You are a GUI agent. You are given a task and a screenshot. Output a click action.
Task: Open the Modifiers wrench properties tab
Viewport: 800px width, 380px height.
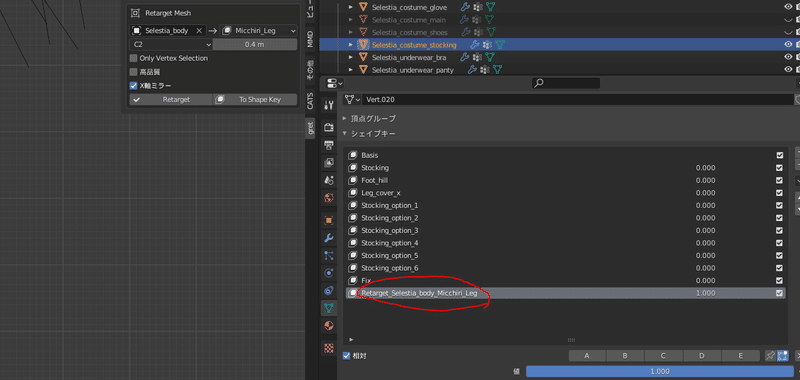click(329, 238)
